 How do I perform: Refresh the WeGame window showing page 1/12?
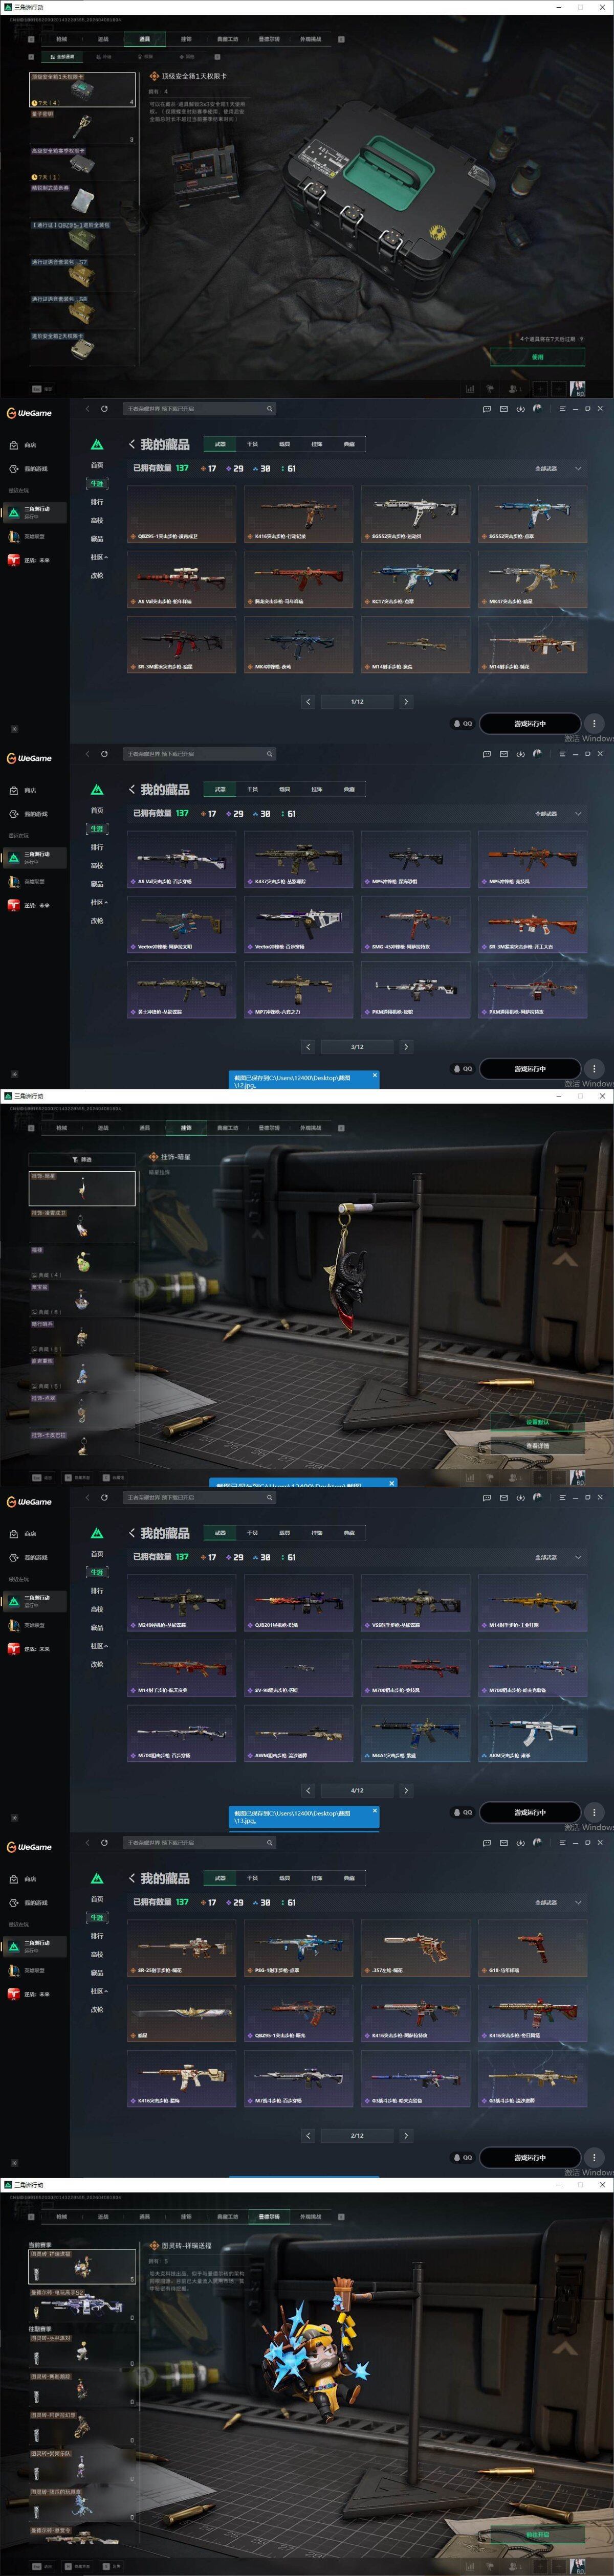(x=104, y=409)
